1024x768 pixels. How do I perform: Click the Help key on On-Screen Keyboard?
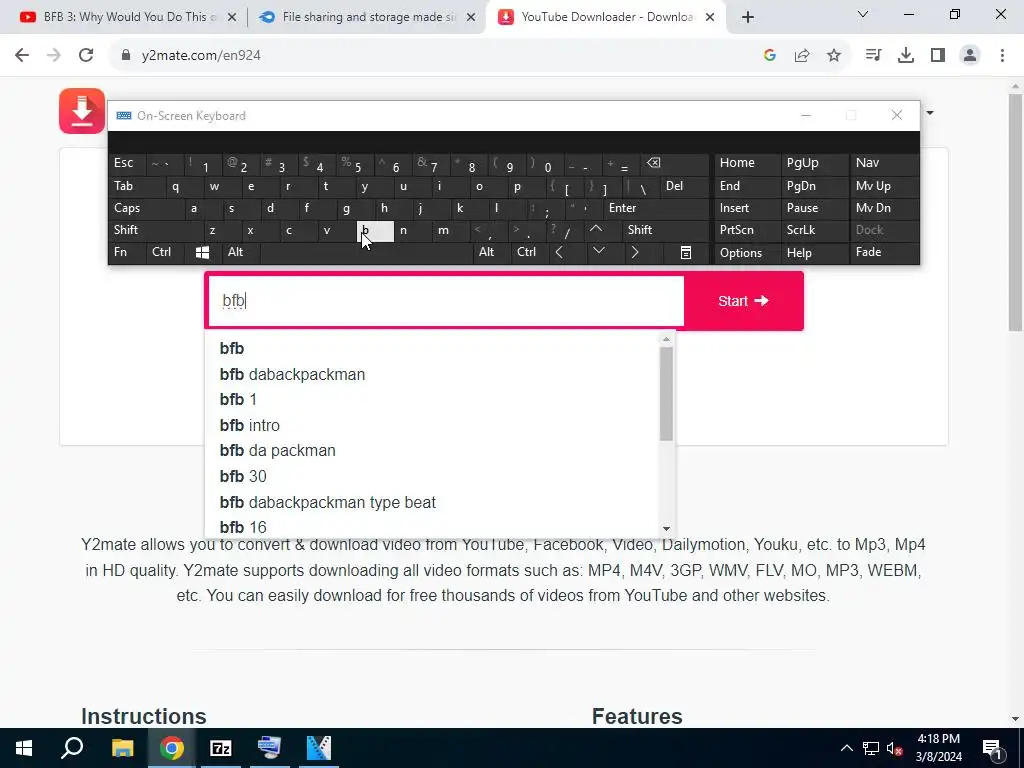point(814,252)
